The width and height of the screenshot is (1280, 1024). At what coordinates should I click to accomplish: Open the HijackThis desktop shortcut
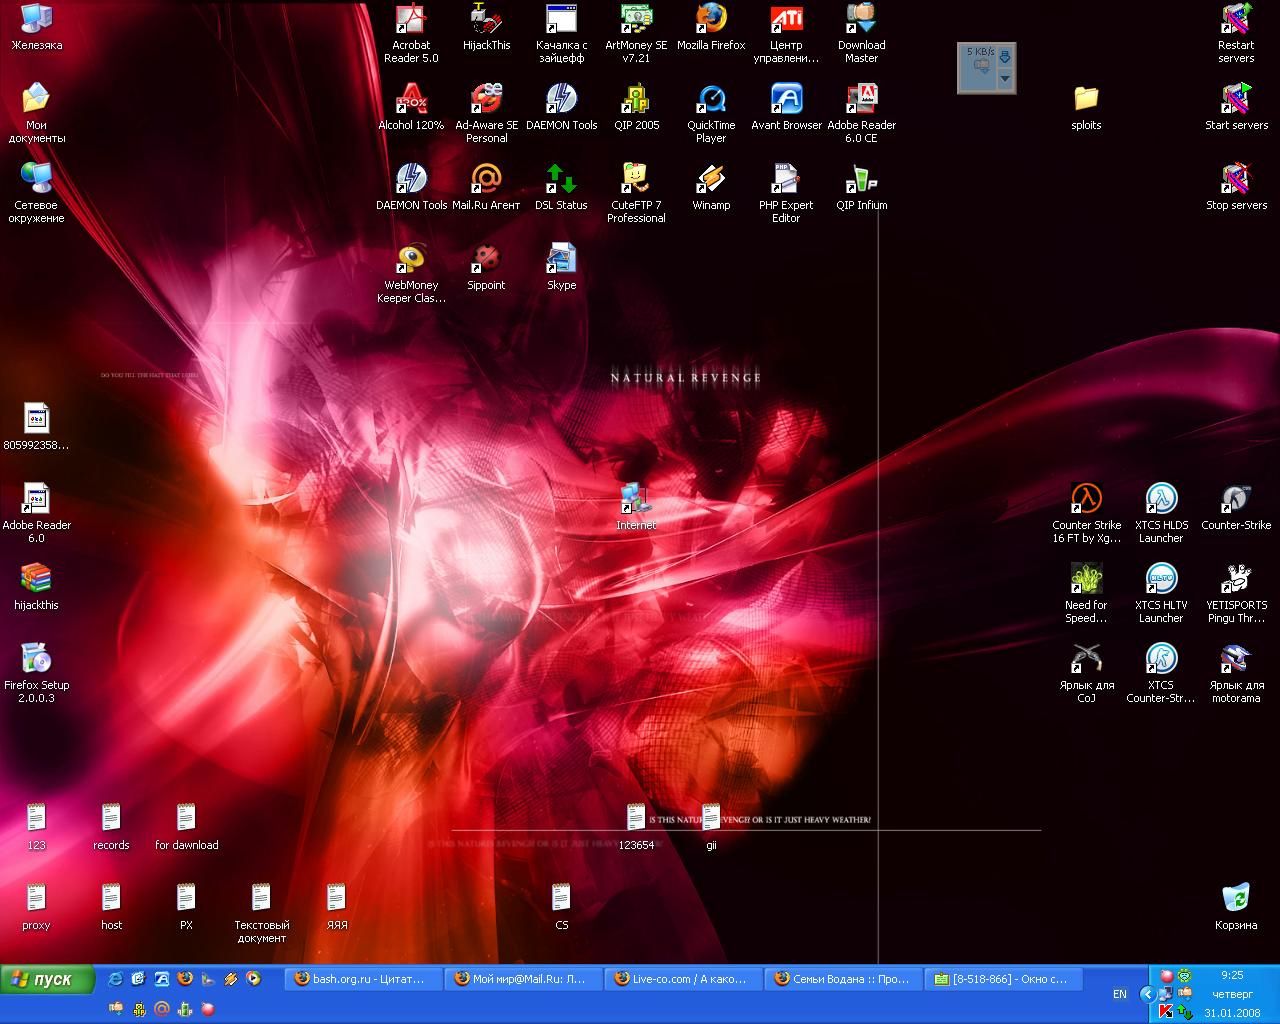tap(486, 20)
